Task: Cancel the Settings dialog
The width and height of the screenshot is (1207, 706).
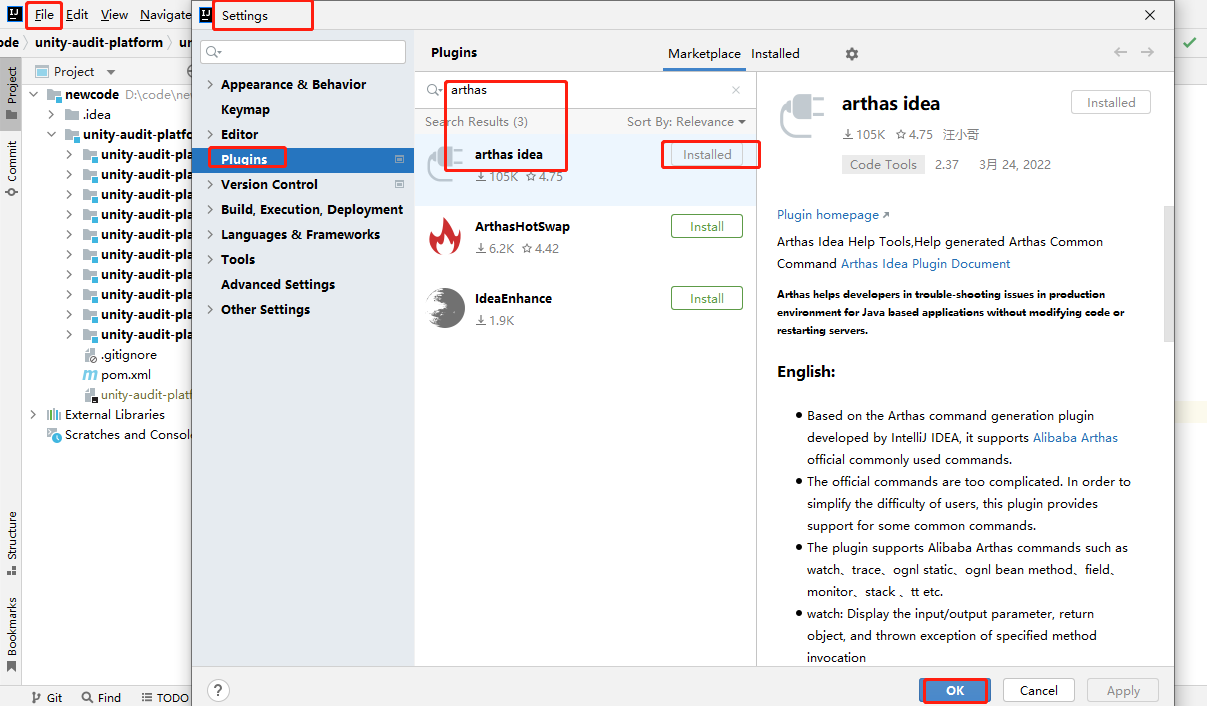Action: [x=1038, y=691]
